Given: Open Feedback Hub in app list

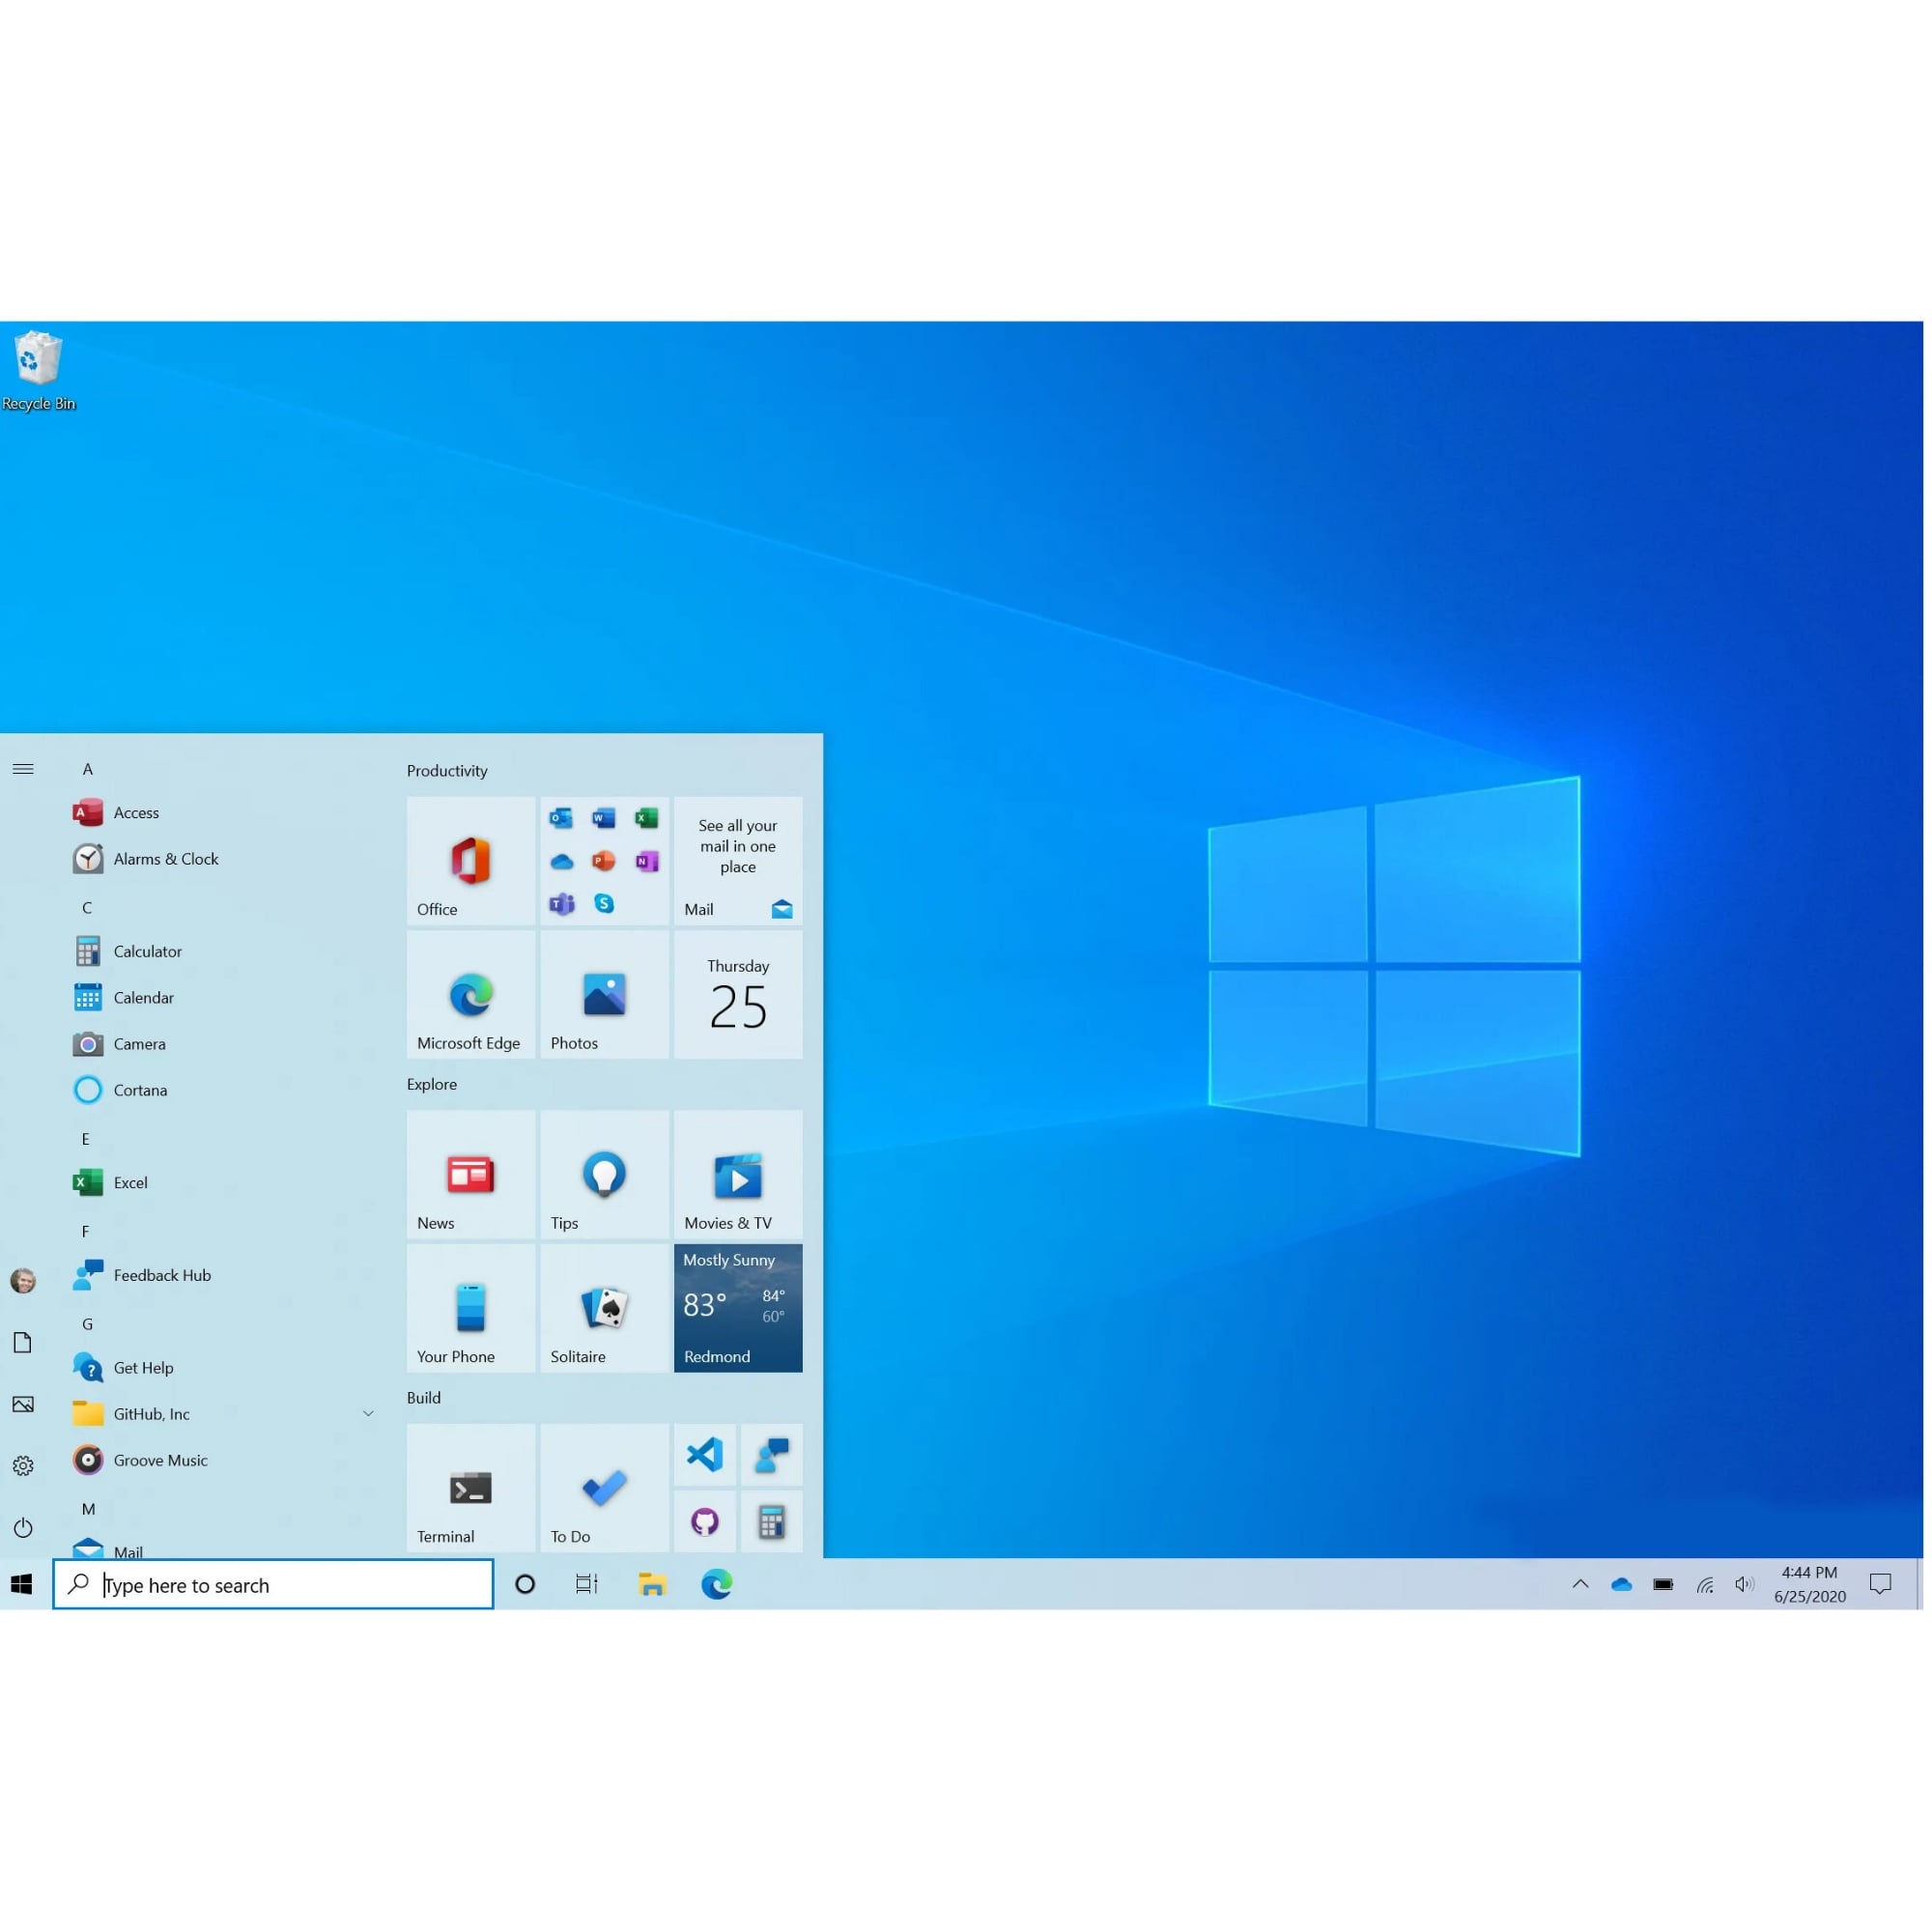Looking at the screenshot, I should click(x=224, y=1275).
